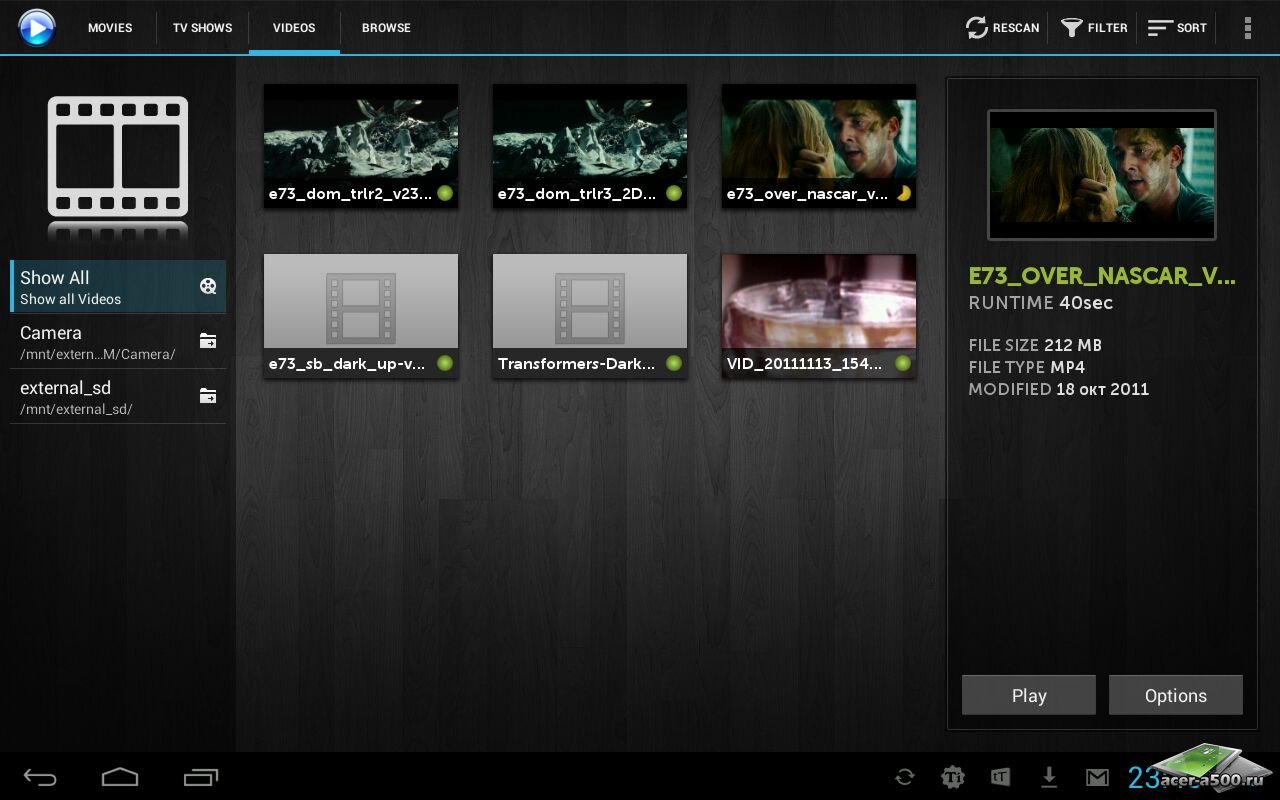Viewport: 1280px width, 800px height.
Task: Open the Filter menu
Action: pyautogui.click(x=1094, y=28)
